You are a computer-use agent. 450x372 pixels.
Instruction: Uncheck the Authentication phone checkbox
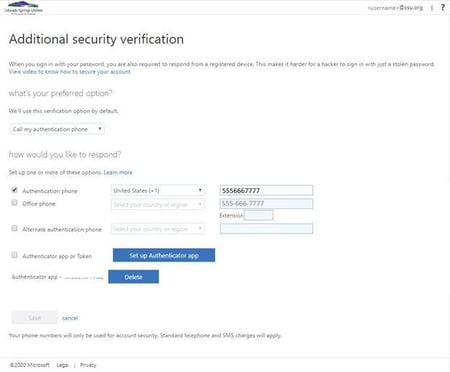click(x=14, y=190)
